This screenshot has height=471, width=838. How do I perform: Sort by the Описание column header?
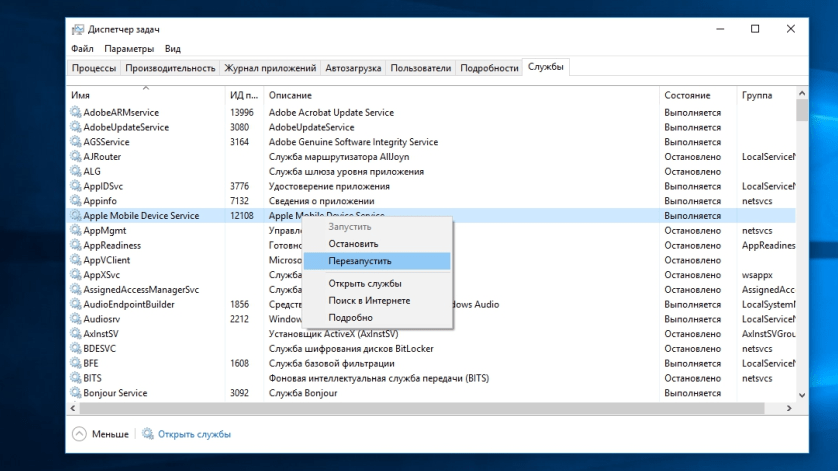[x=290, y=95]
